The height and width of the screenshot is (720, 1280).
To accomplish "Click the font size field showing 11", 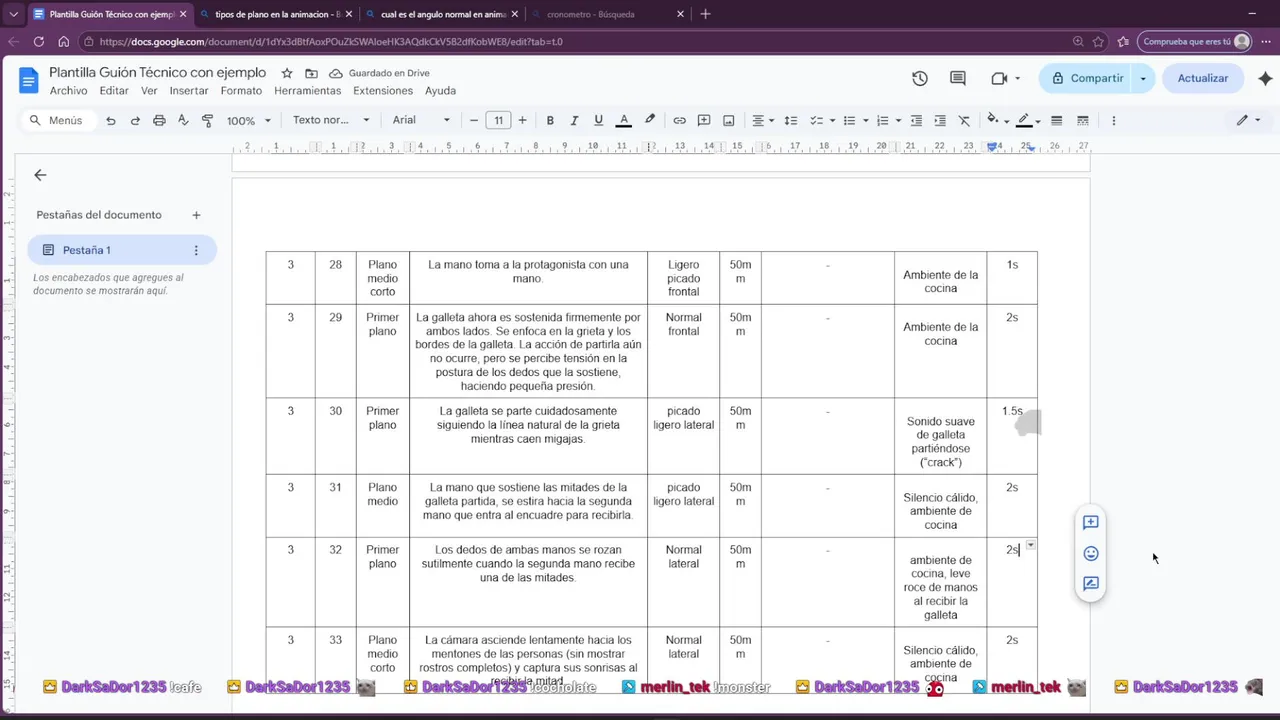I will [498, 120].
